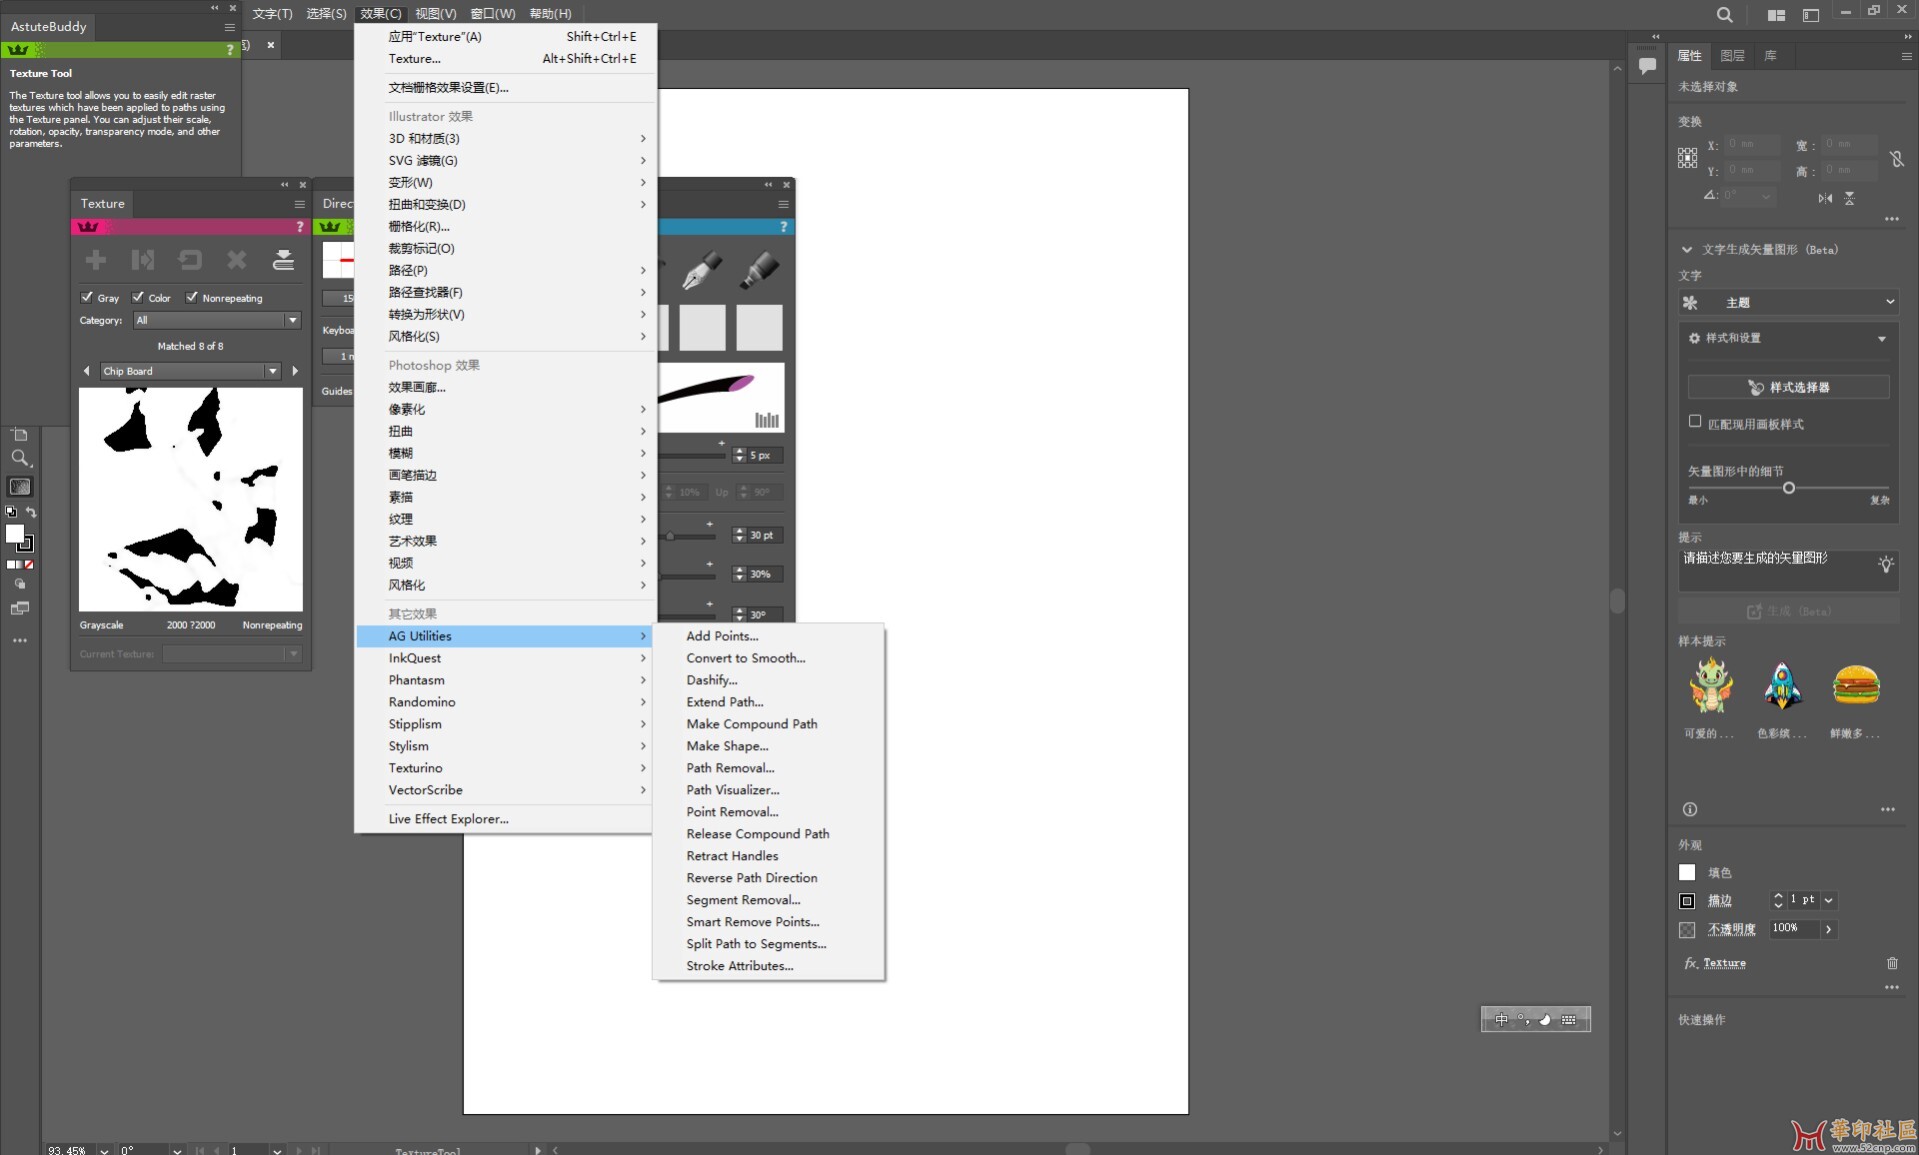
Task: Open the stroke weight dropdown arrow
Action: tap(1828, 900)
